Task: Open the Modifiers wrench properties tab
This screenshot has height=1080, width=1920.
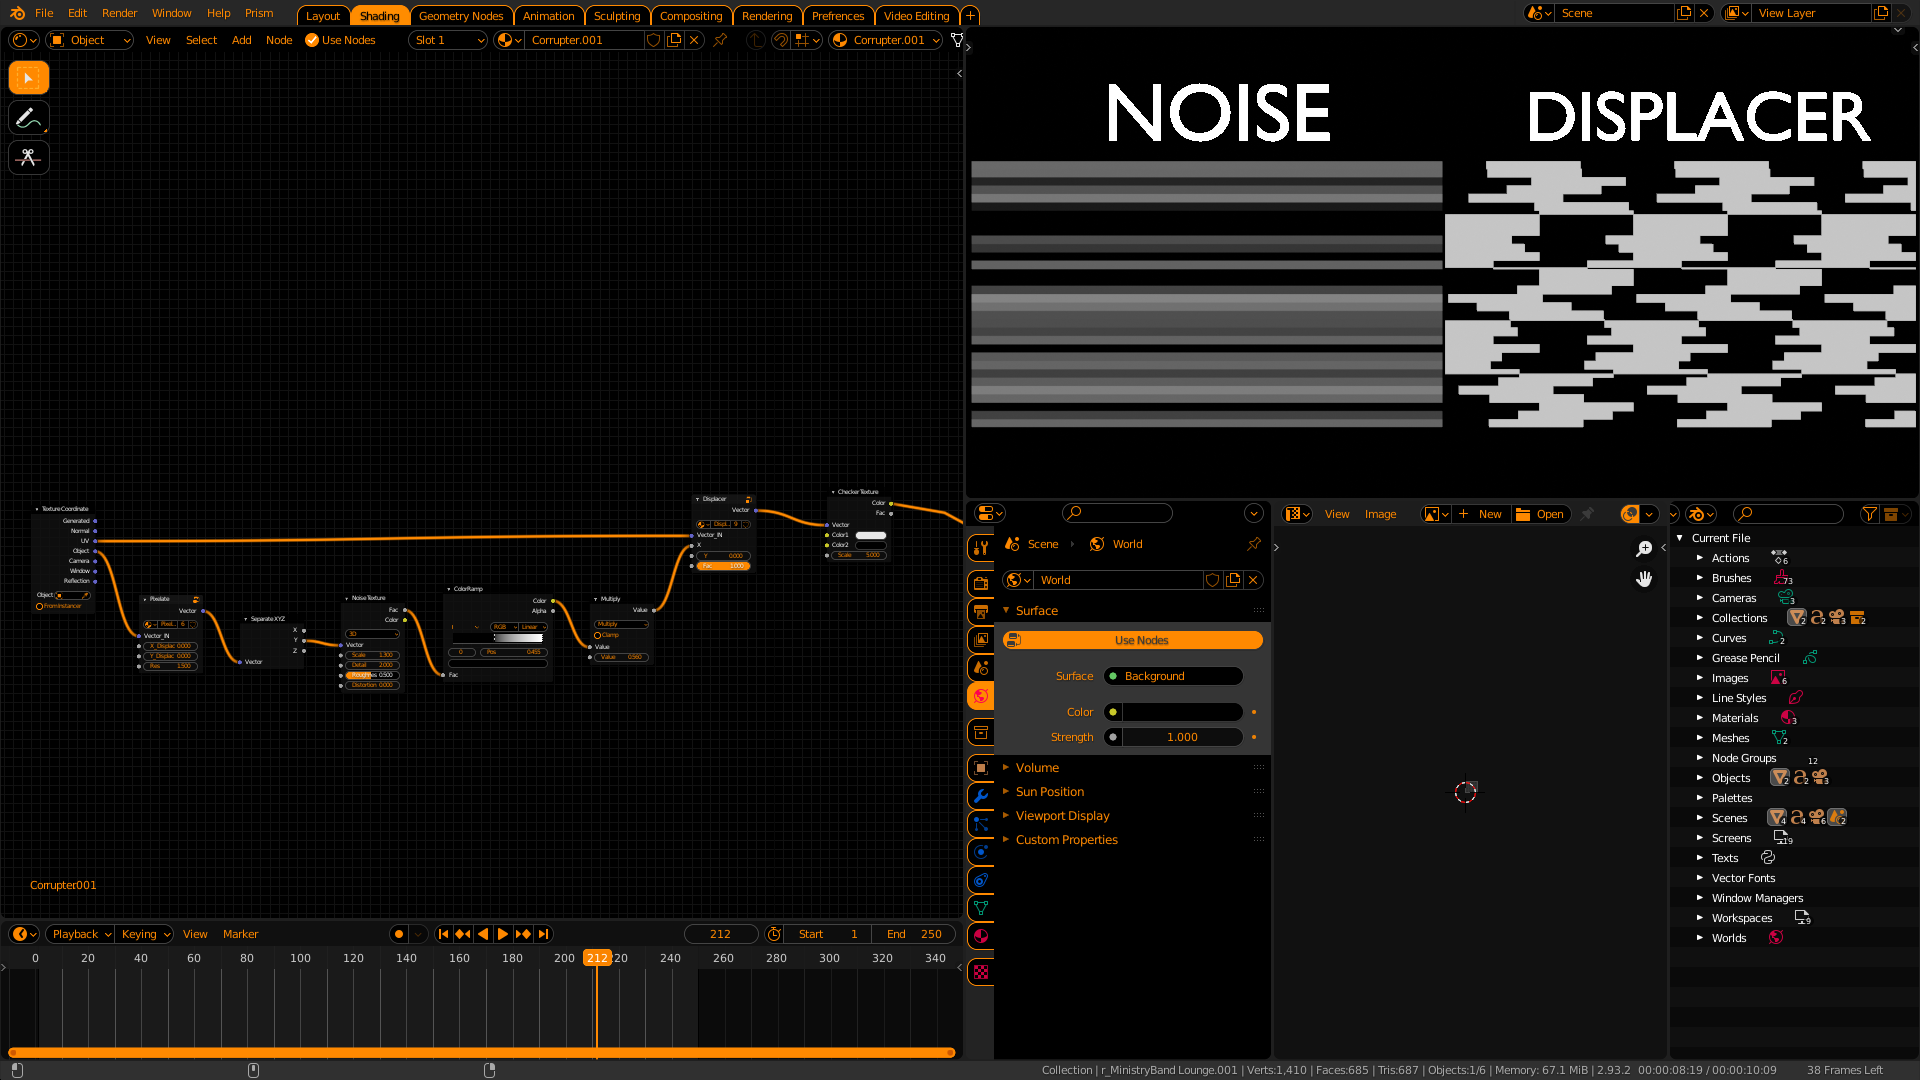Action: 981,796
